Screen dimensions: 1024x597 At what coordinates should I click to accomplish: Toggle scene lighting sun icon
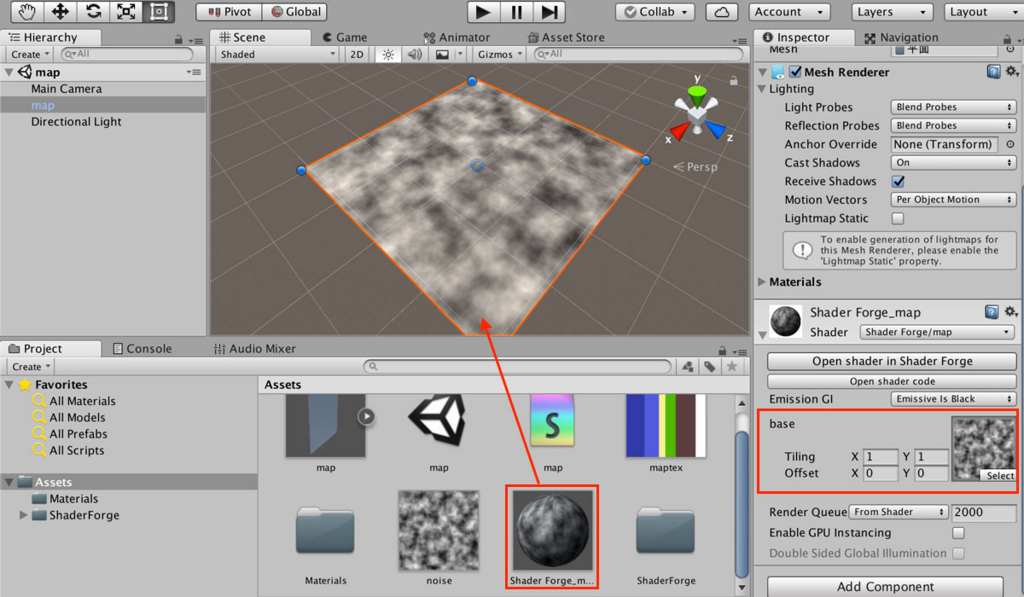[x=388, y=54]
